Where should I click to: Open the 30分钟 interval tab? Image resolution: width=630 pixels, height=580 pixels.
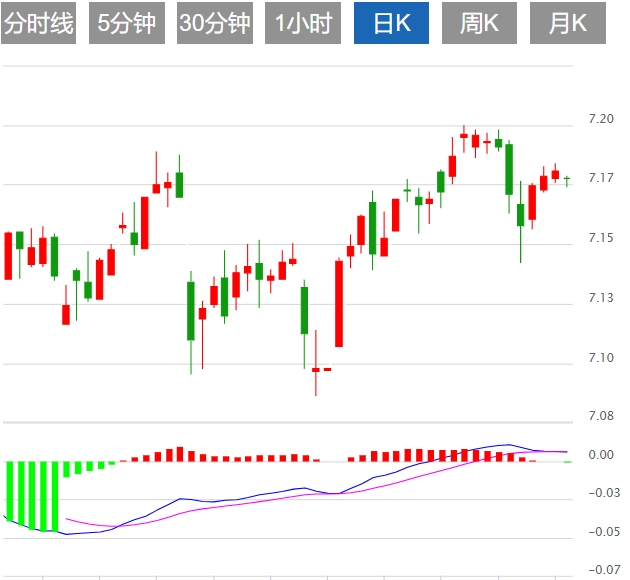pyautogui.click(x=215, y=24)
